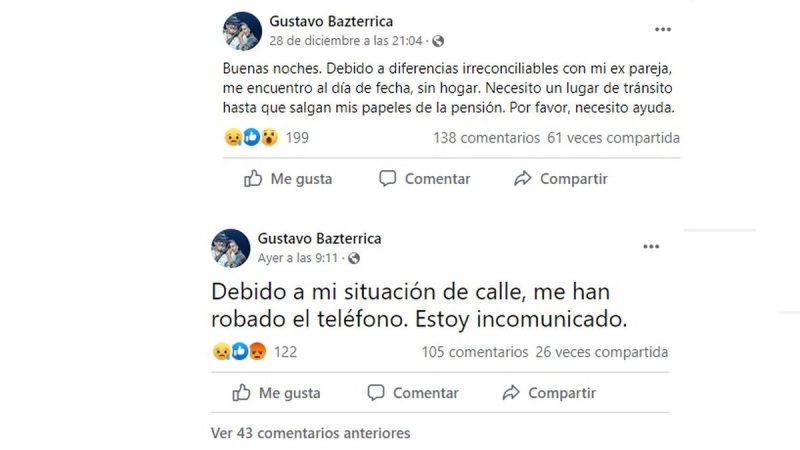The image size is (800, 450).
Task: Click globe privacy icon on first post
Action: pos(438,41)
